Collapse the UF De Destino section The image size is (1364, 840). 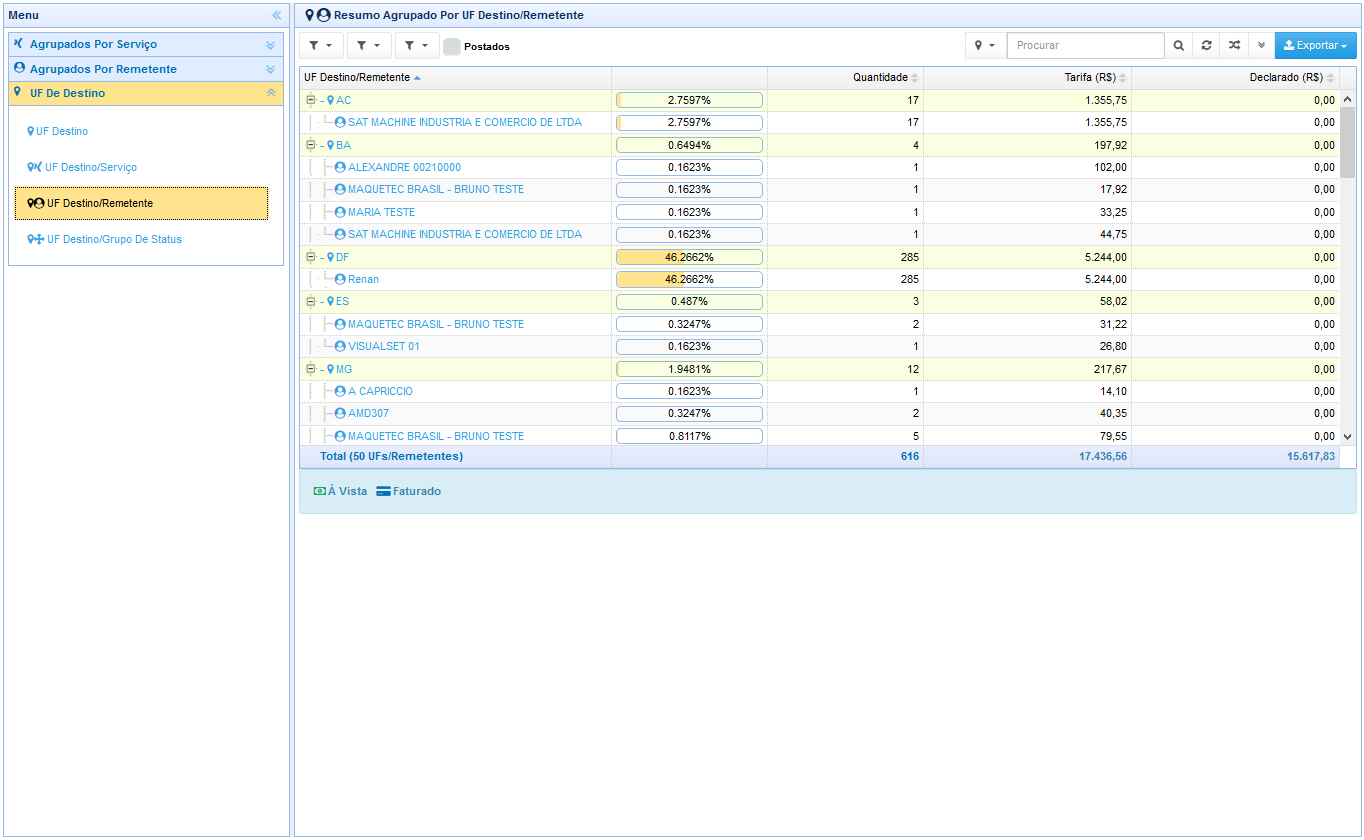pyautogui.click(x=146, y=93)
